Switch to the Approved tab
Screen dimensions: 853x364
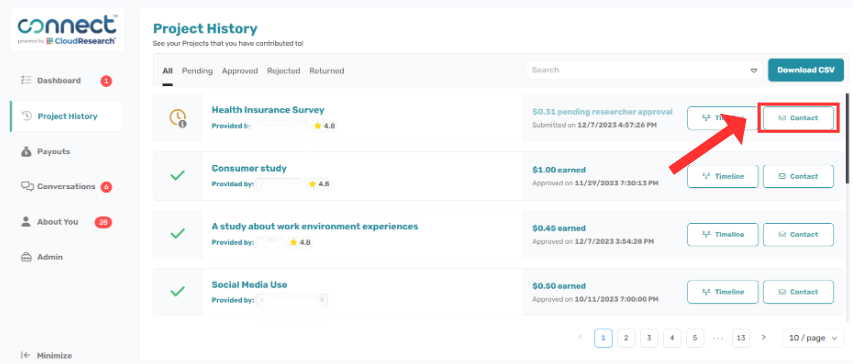(x=239, y=71)
